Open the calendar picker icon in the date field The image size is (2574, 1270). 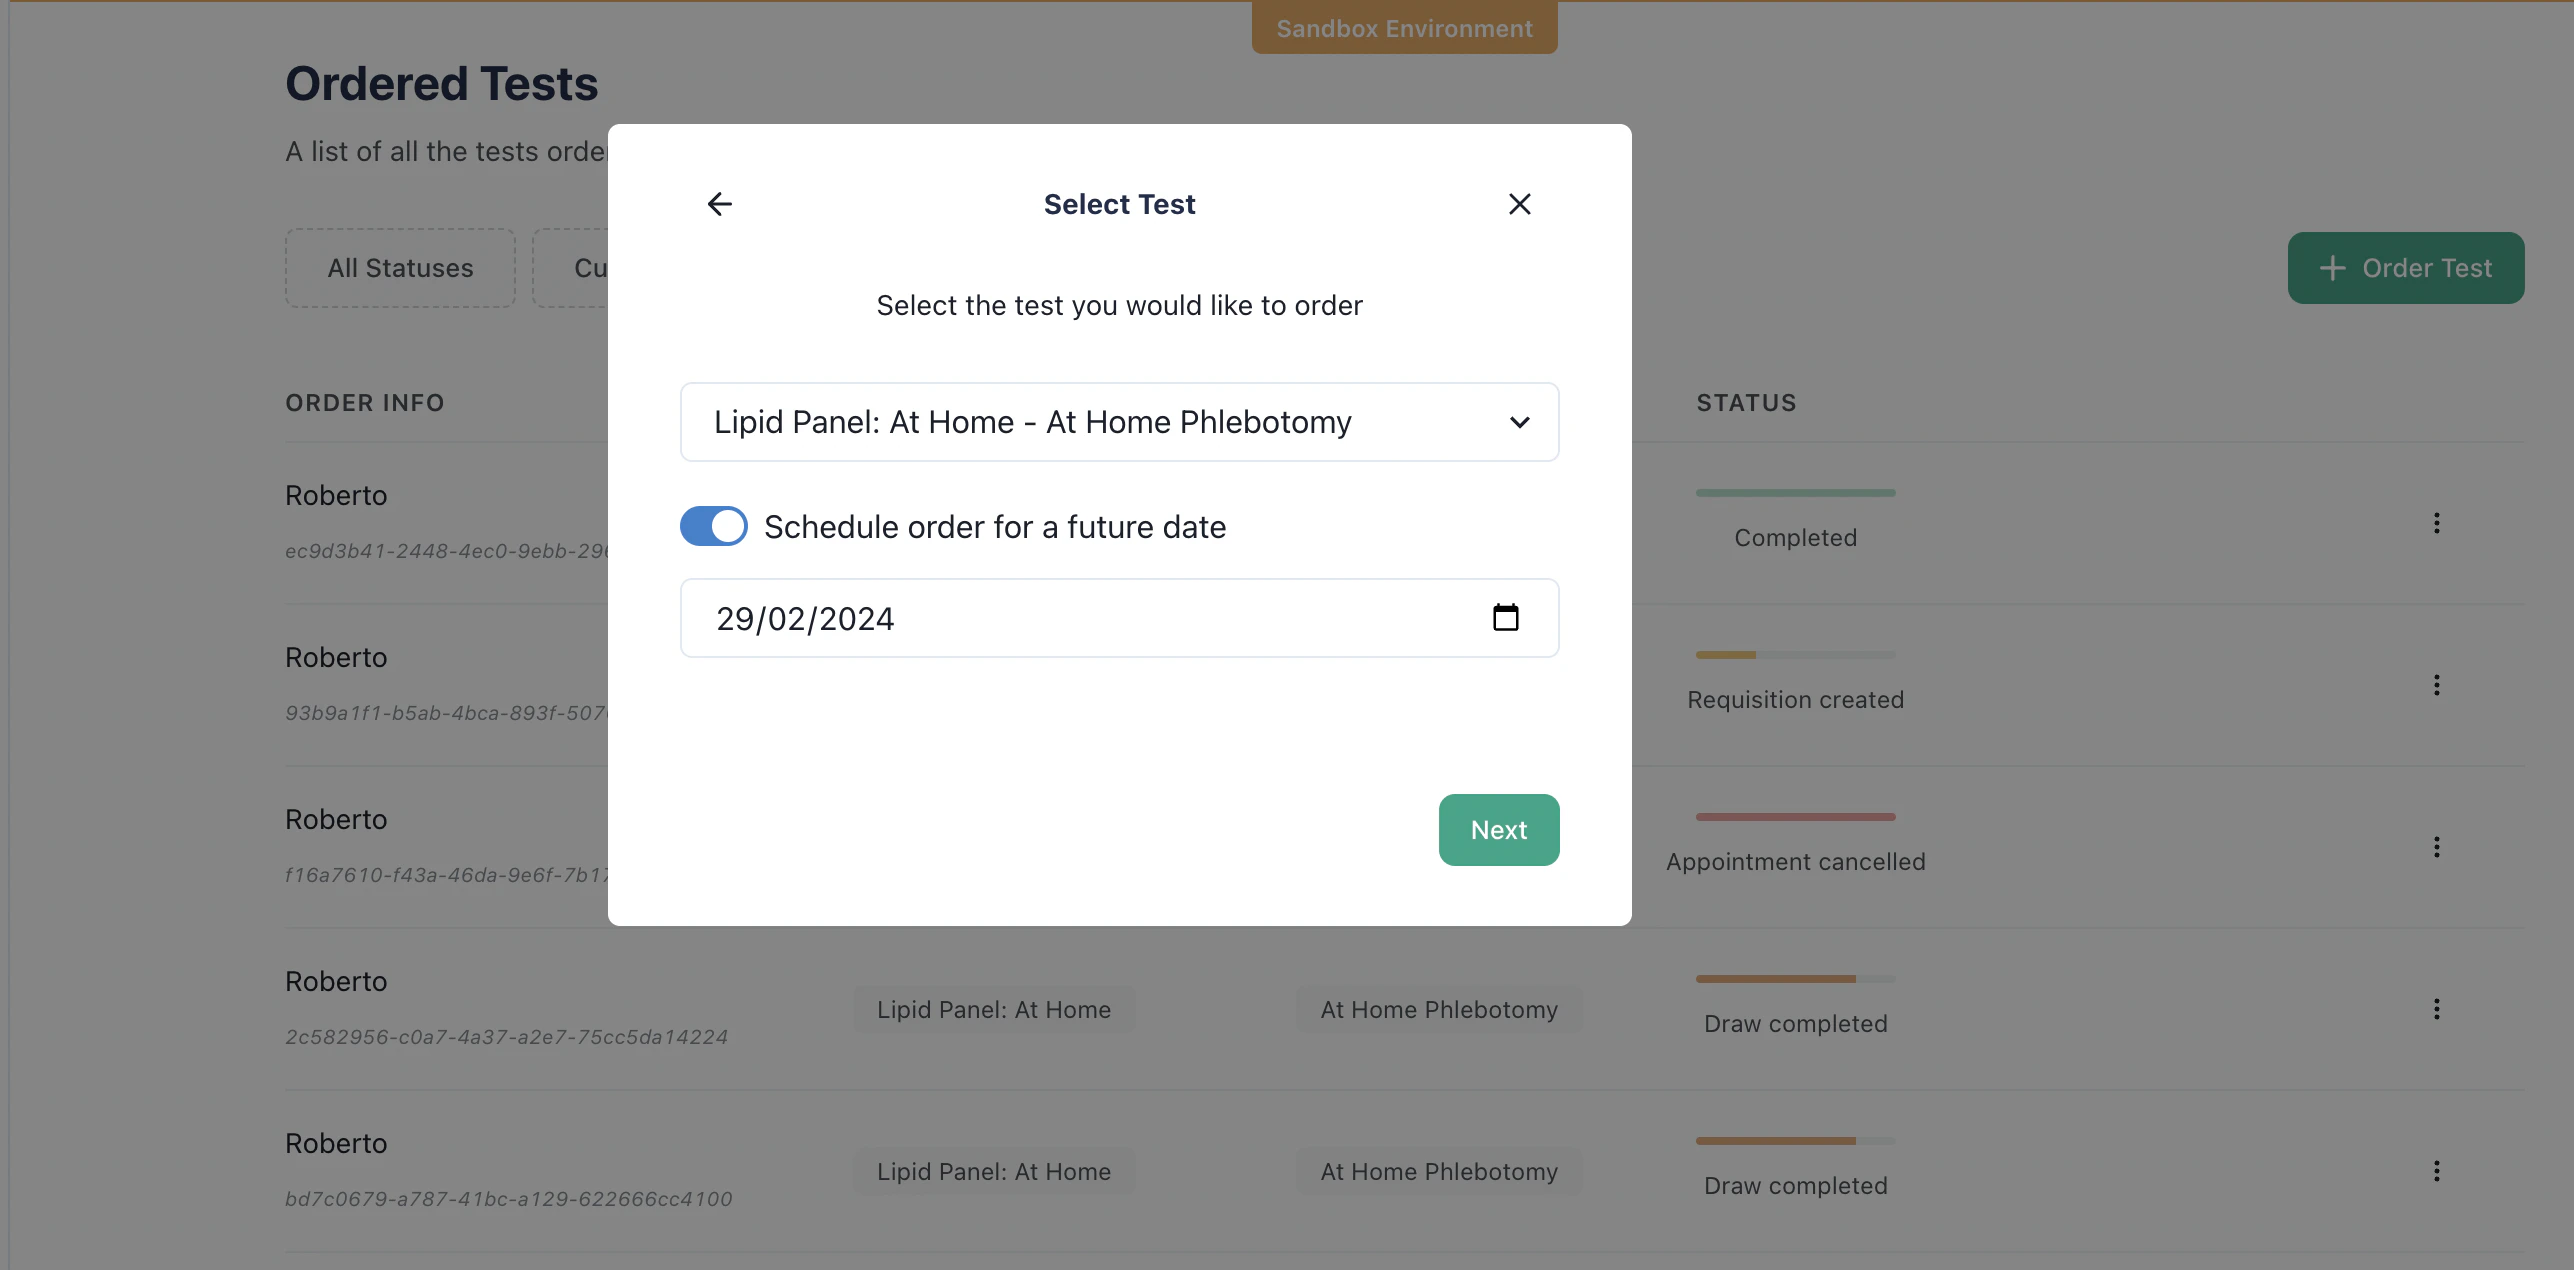point(1505,618)
